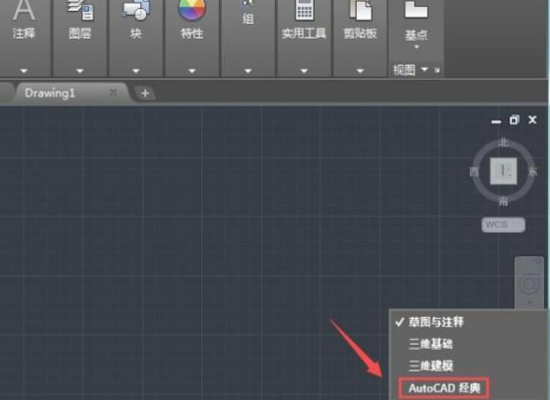Expand the 视图 panel title dropdown
The height and width of the screenshot is (400, 550).
click(x=424, y=69)
